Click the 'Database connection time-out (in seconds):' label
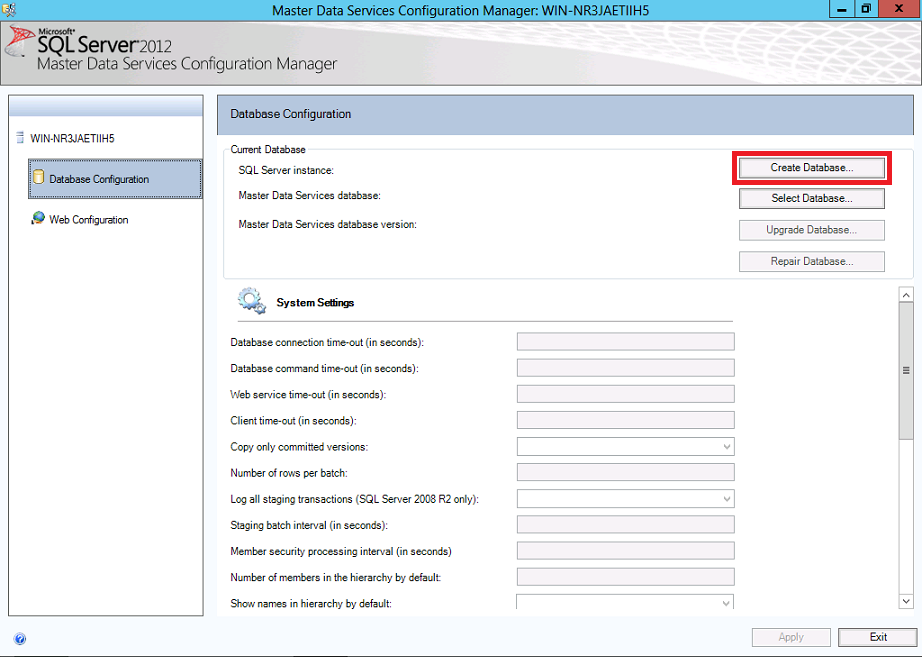The width and height of the screenshot is (922, 657). [327, 342]
